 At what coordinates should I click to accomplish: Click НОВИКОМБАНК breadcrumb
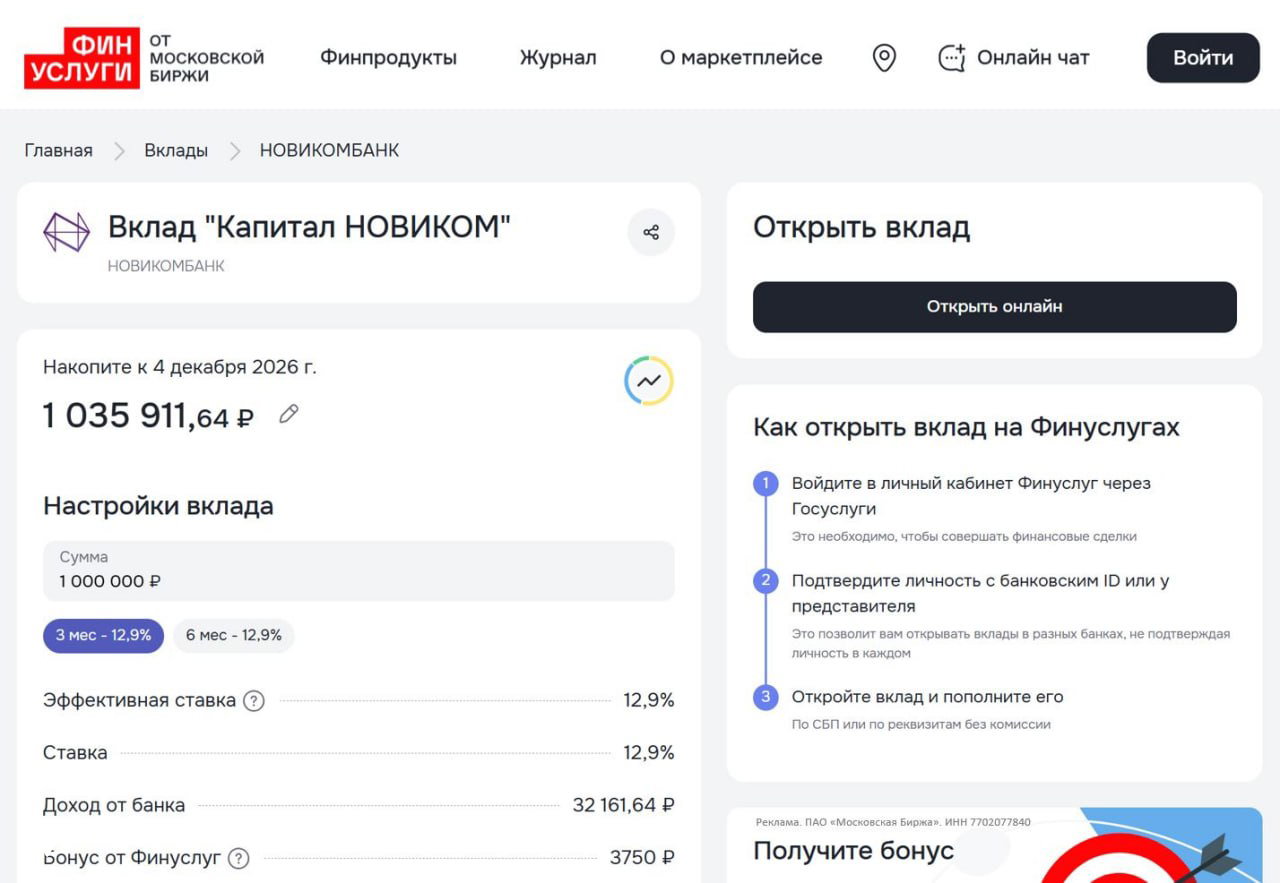tap(329, 151)
